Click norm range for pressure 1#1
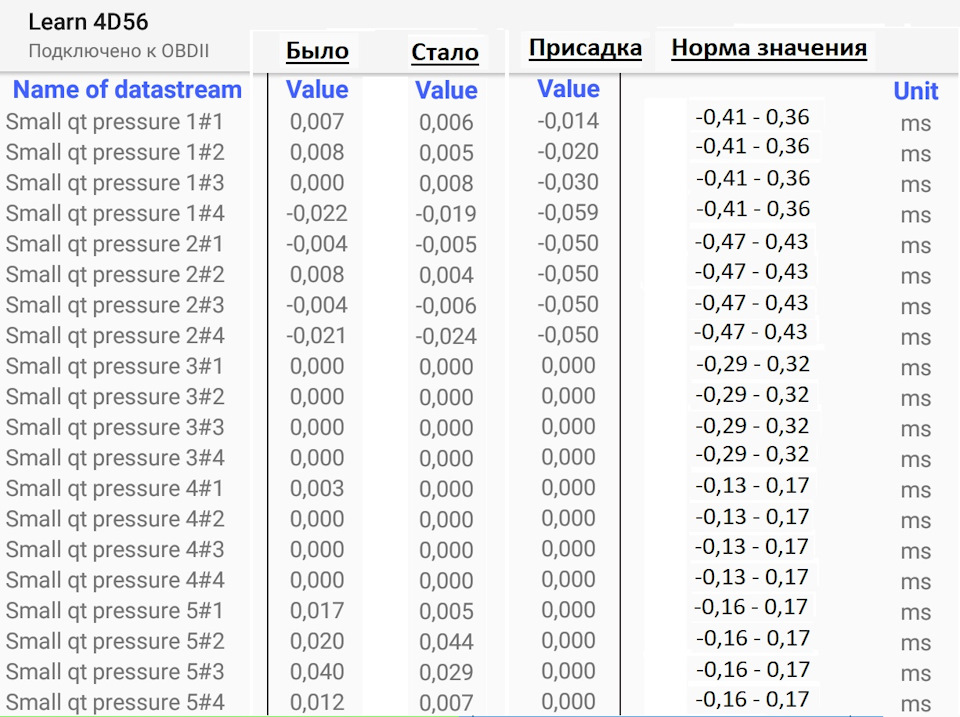This screenshot has width=960, height=717. click(x=752, y=116)
